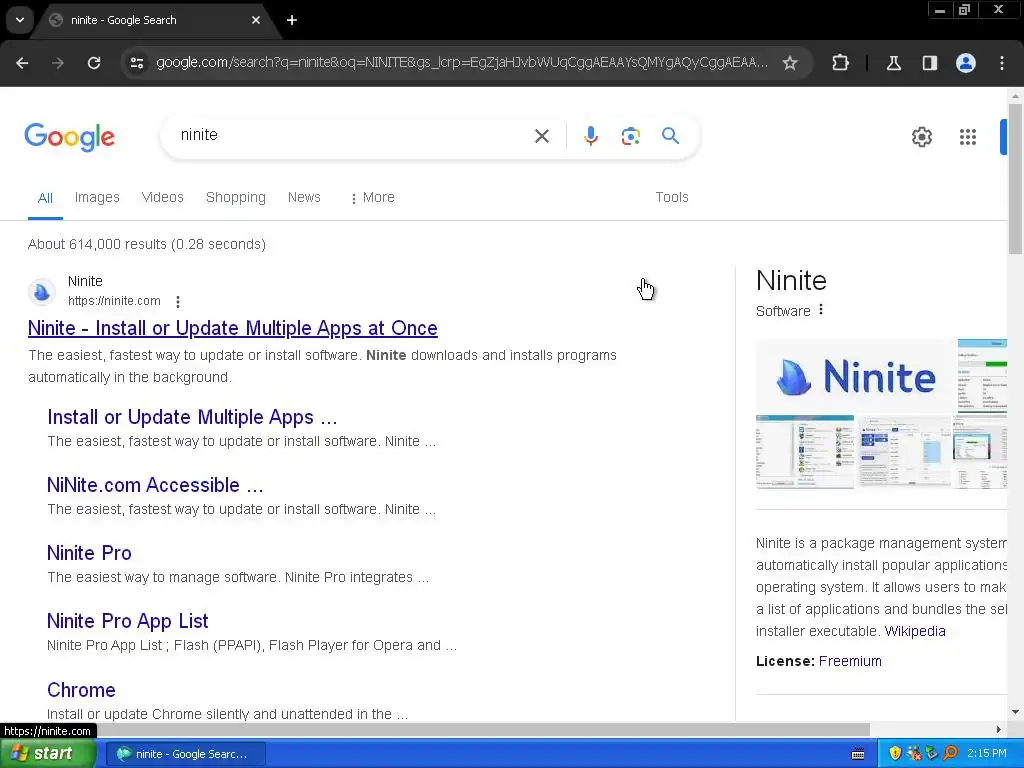Open the Freemium license link

(x=850, y=661)
